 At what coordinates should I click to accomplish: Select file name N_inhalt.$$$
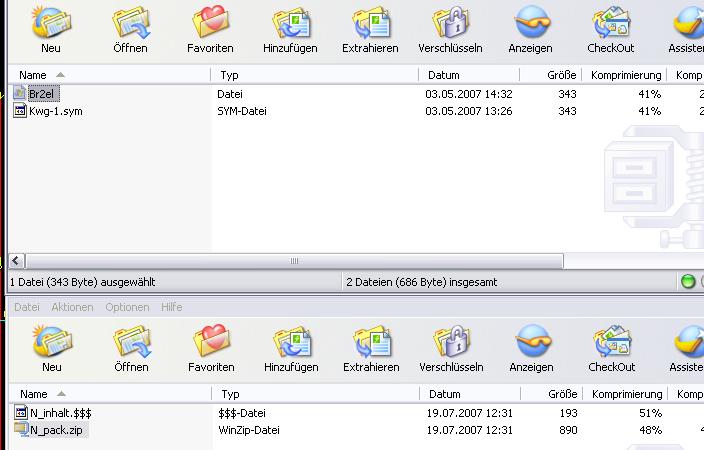point(61,413)
